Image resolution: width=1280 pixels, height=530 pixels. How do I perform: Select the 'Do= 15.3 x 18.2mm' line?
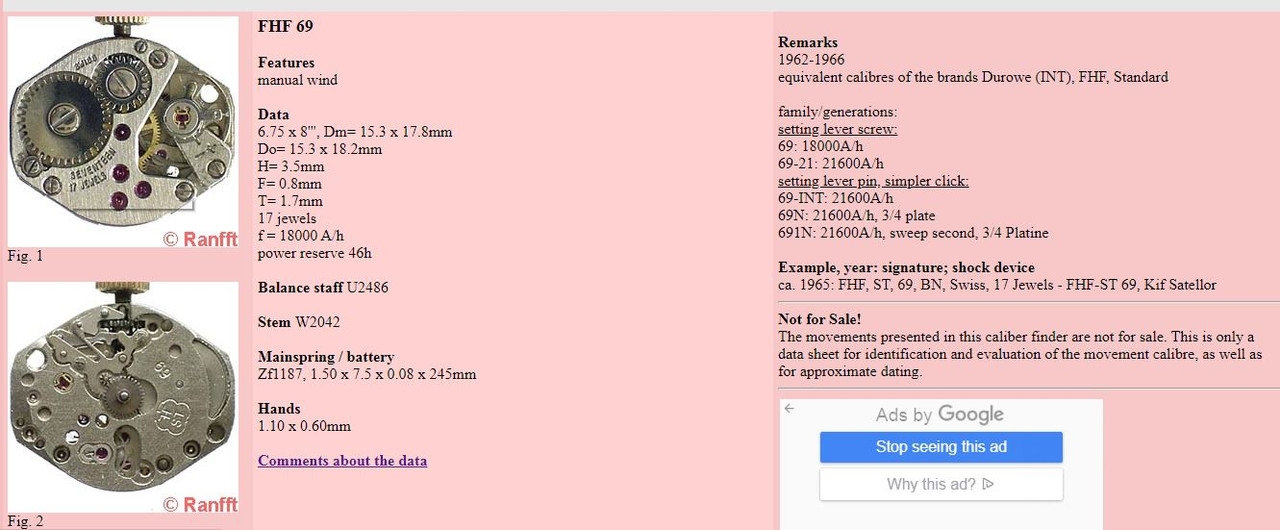tap(320, 149)
